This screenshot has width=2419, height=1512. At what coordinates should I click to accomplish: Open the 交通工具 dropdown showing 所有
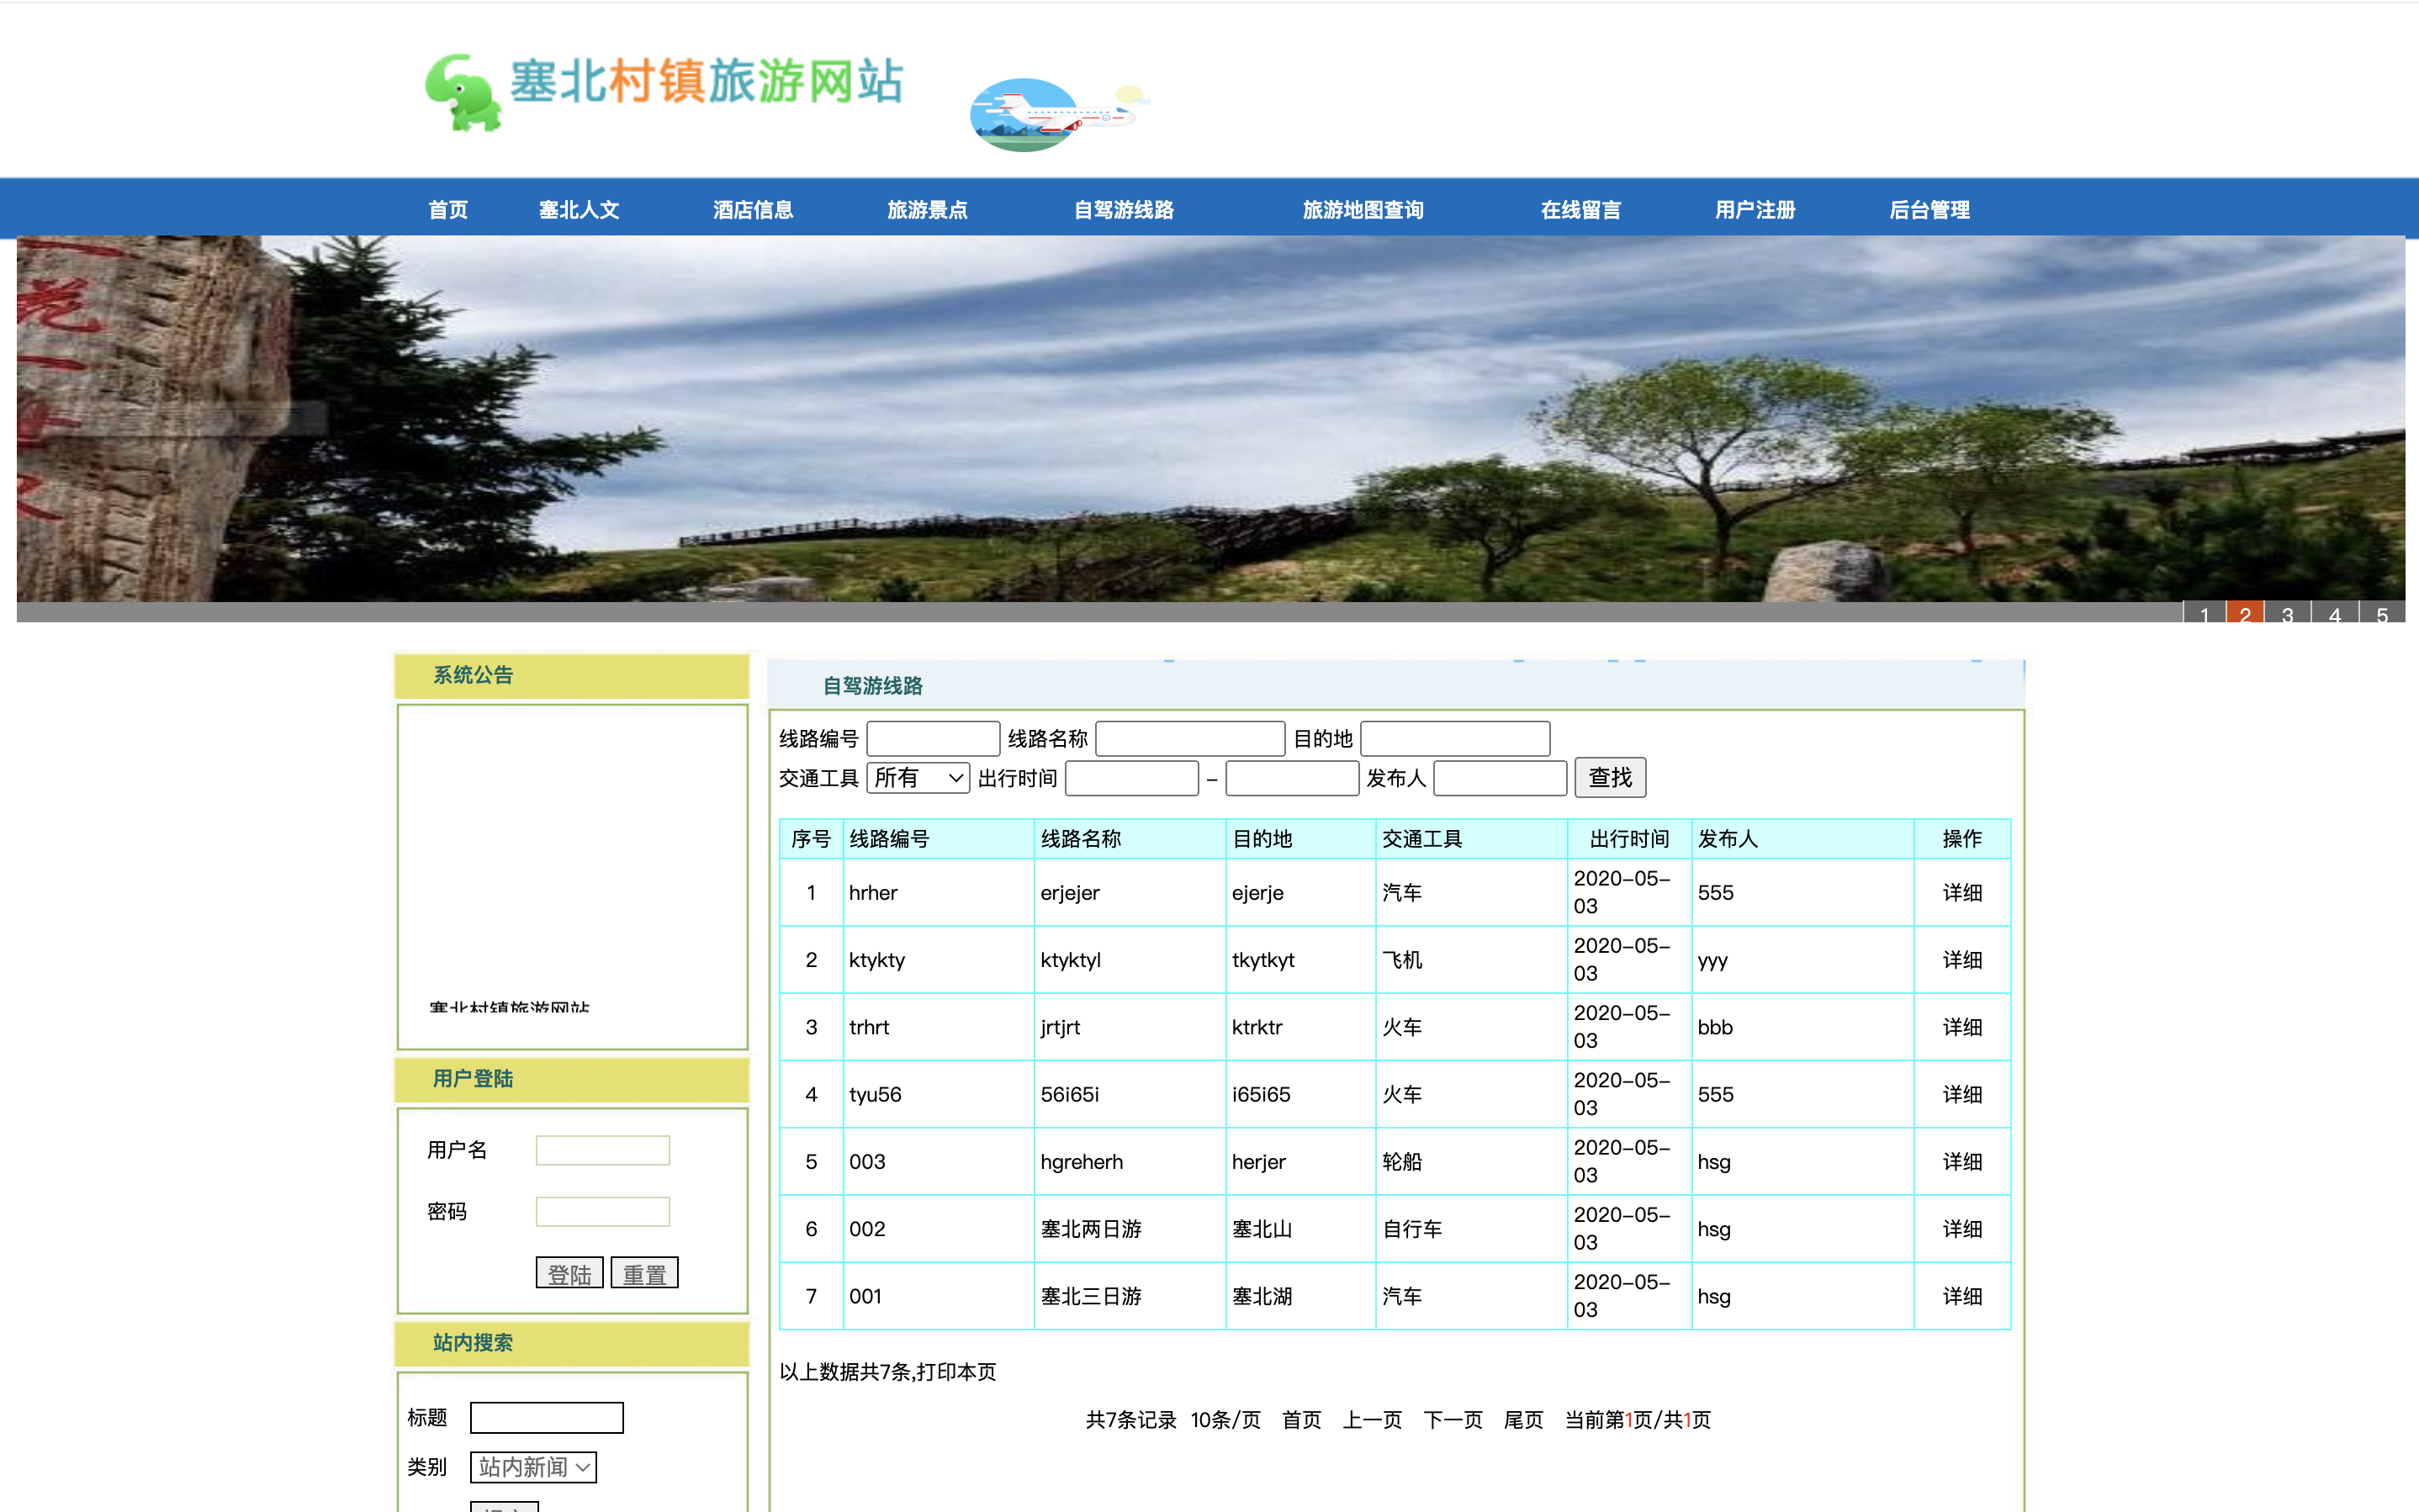tap(917, 778)
